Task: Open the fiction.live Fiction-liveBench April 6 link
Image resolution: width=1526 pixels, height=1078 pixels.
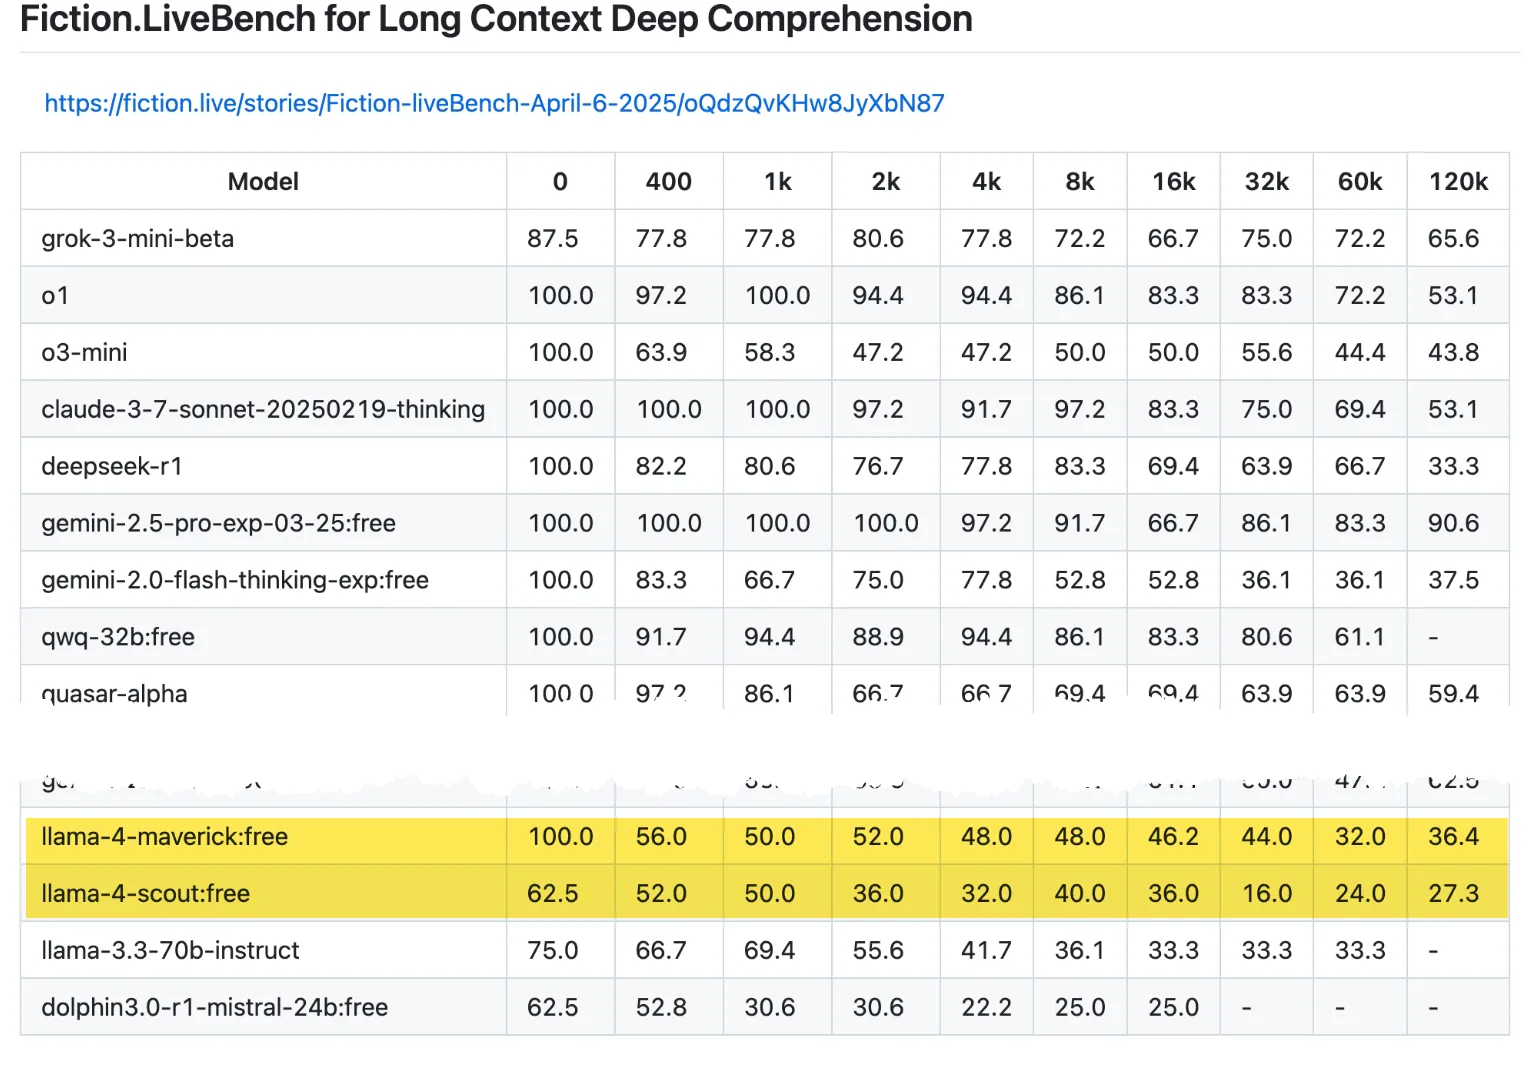Action: [494, 103]
